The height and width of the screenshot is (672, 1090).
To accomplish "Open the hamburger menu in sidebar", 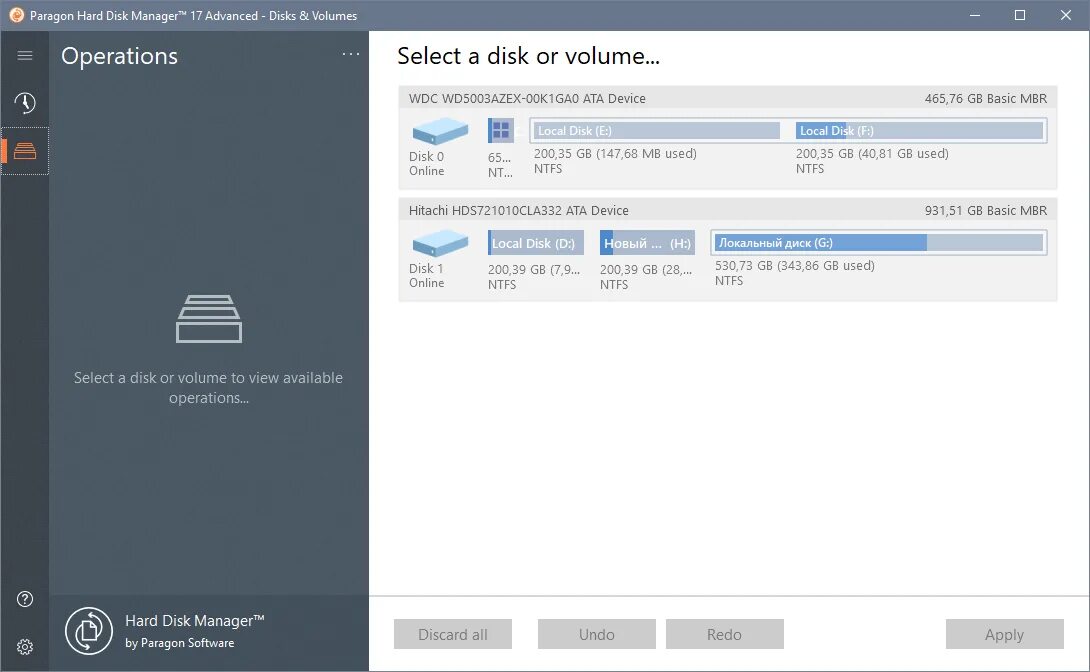I will (25, 56).
